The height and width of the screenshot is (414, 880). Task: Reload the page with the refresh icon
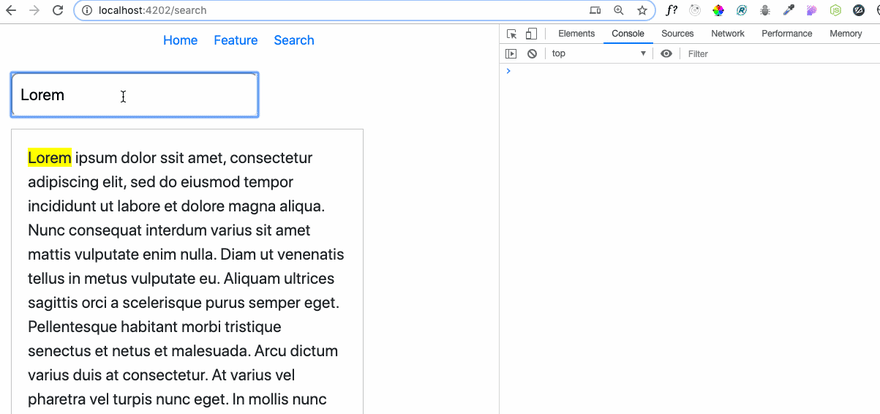point(57,10)
